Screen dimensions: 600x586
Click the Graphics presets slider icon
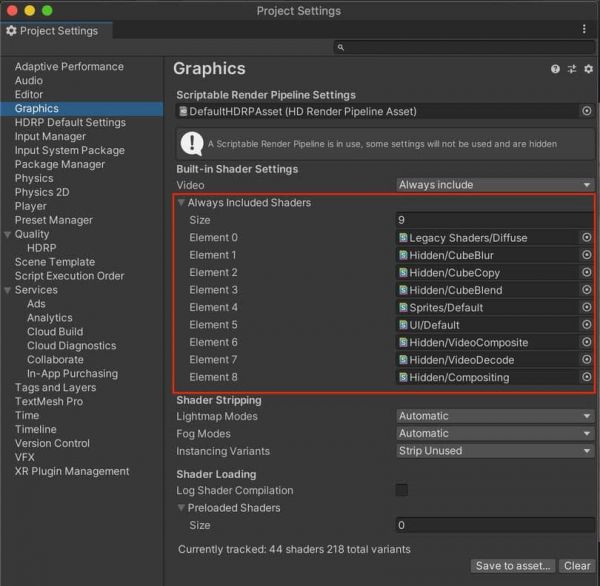tap(571, 69)
